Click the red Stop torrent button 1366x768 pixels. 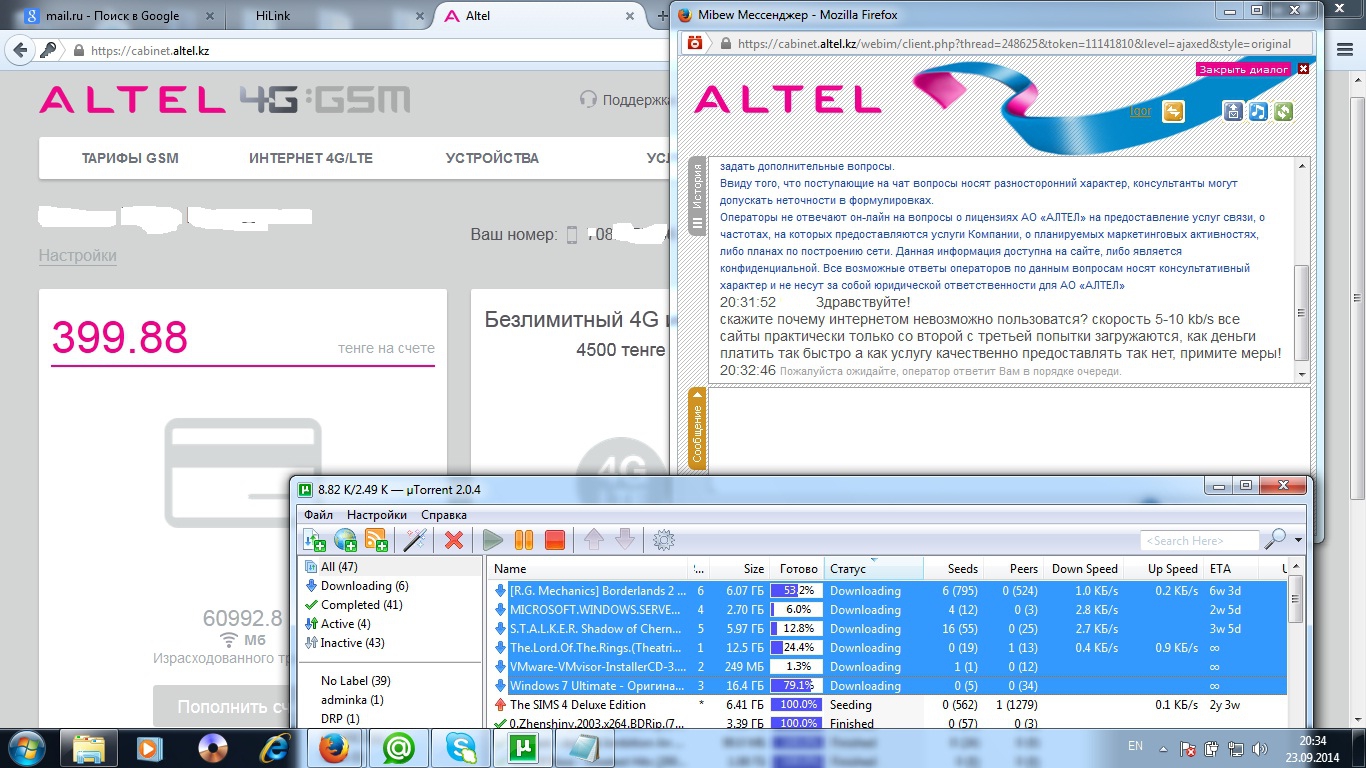[x=555, y=540]
